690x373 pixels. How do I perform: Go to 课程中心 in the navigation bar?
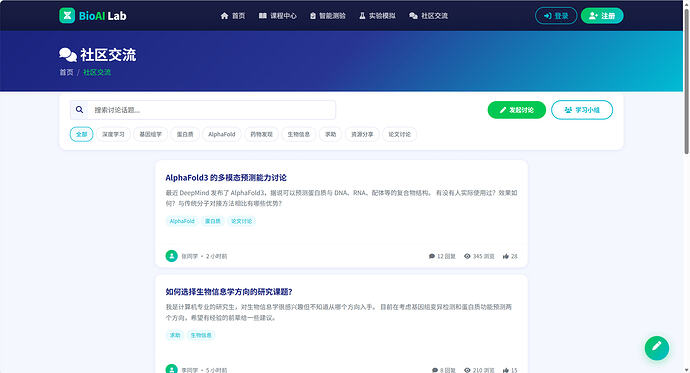[278, 16]
